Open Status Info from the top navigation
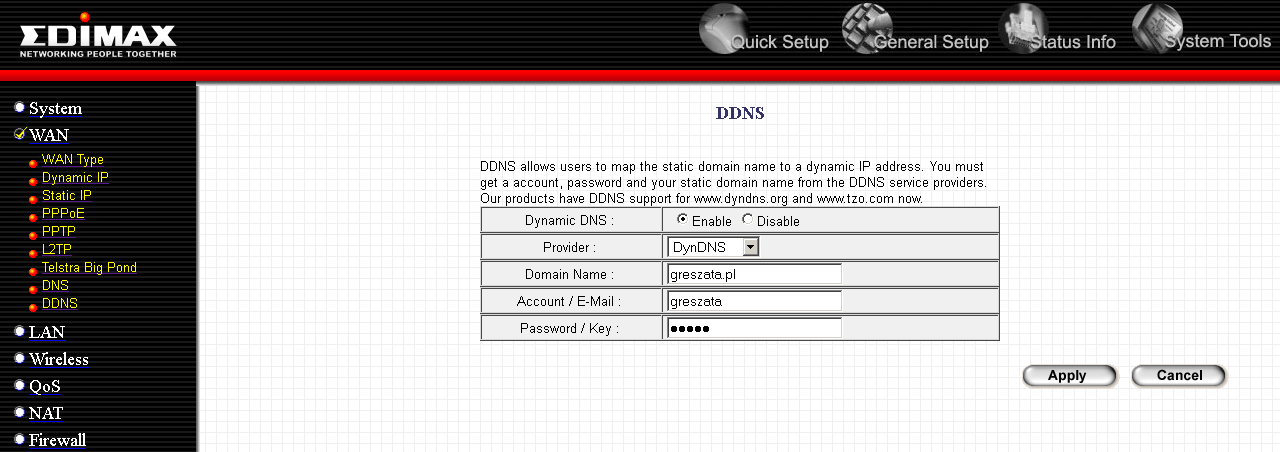Screen dimensions: 1280x452 point(1072,42)
